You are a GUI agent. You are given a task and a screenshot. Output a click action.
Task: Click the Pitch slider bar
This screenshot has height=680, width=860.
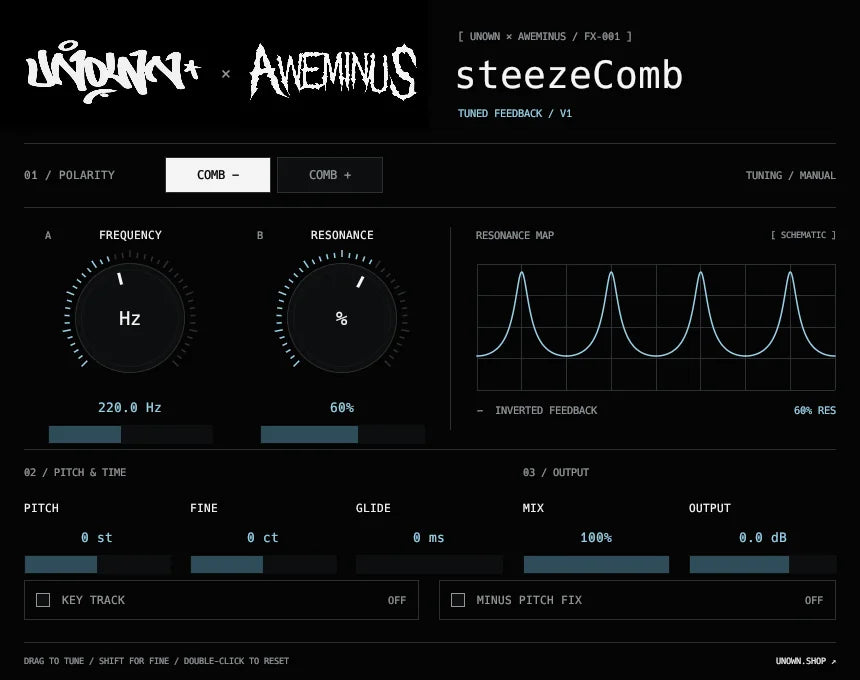click(98, 564)
